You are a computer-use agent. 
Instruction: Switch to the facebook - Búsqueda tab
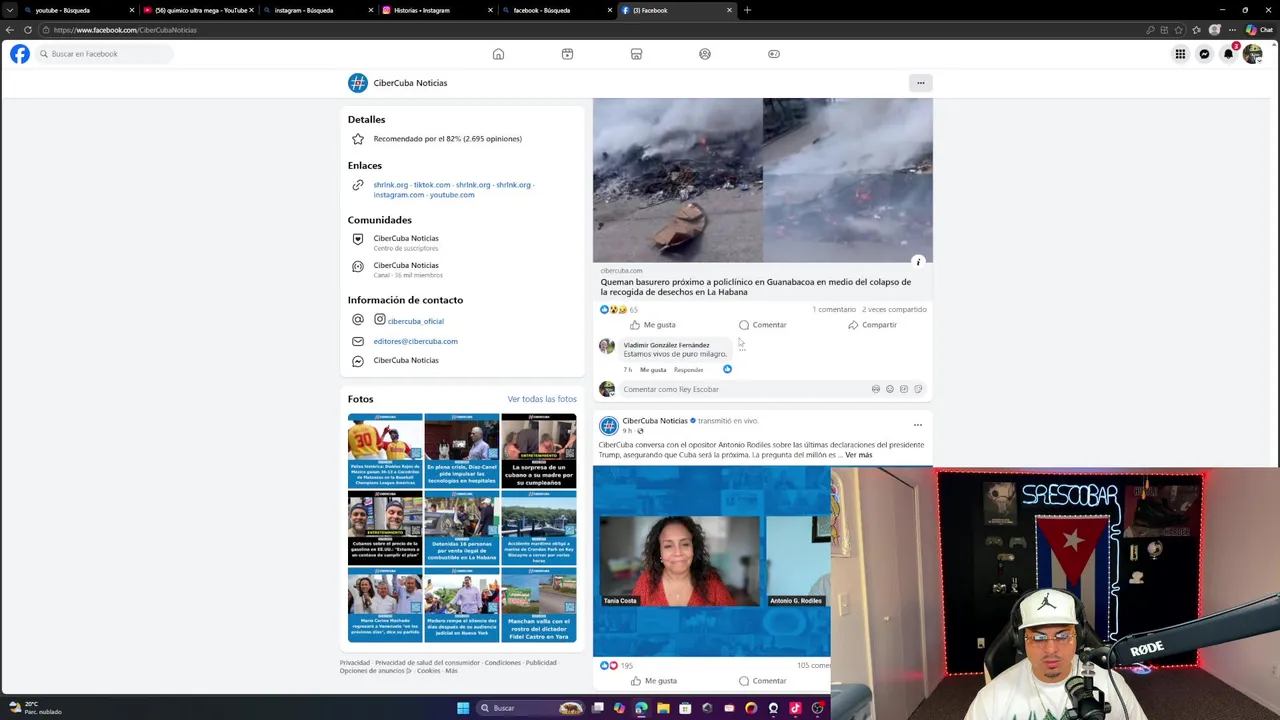click(x=550, y=10)
